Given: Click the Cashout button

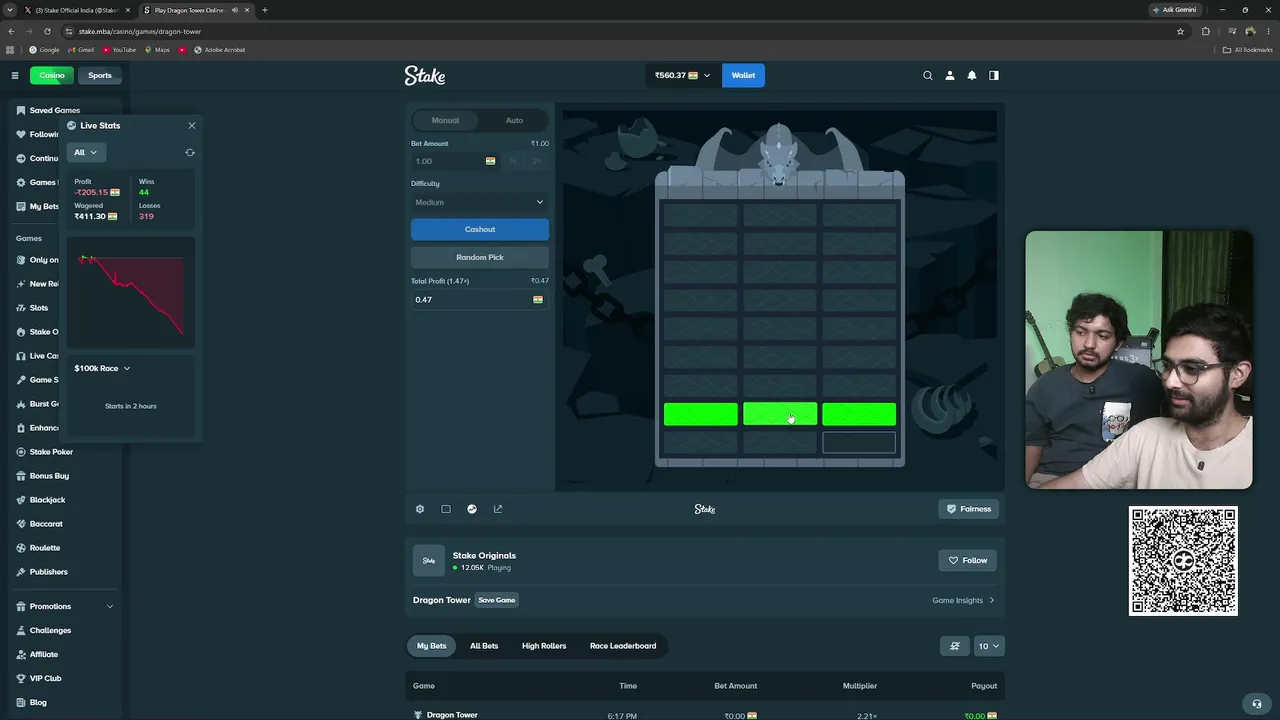Looking at the screenshot, I should pos(480,229).
